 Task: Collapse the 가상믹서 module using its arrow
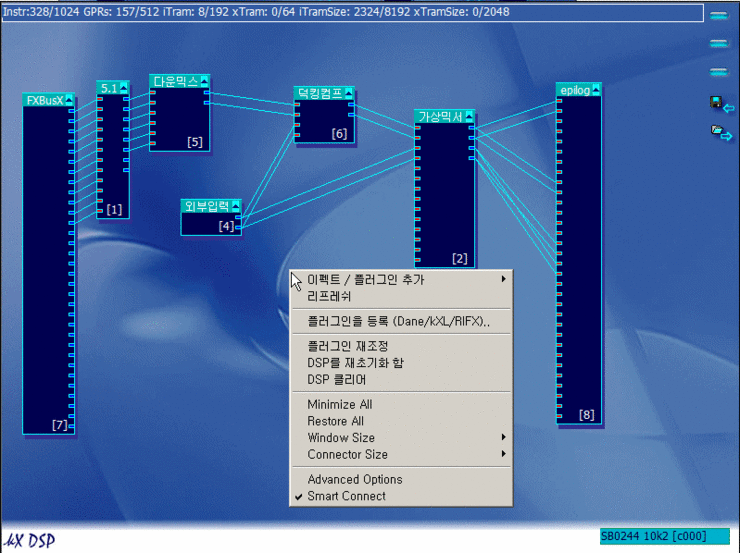coord(469,117)
